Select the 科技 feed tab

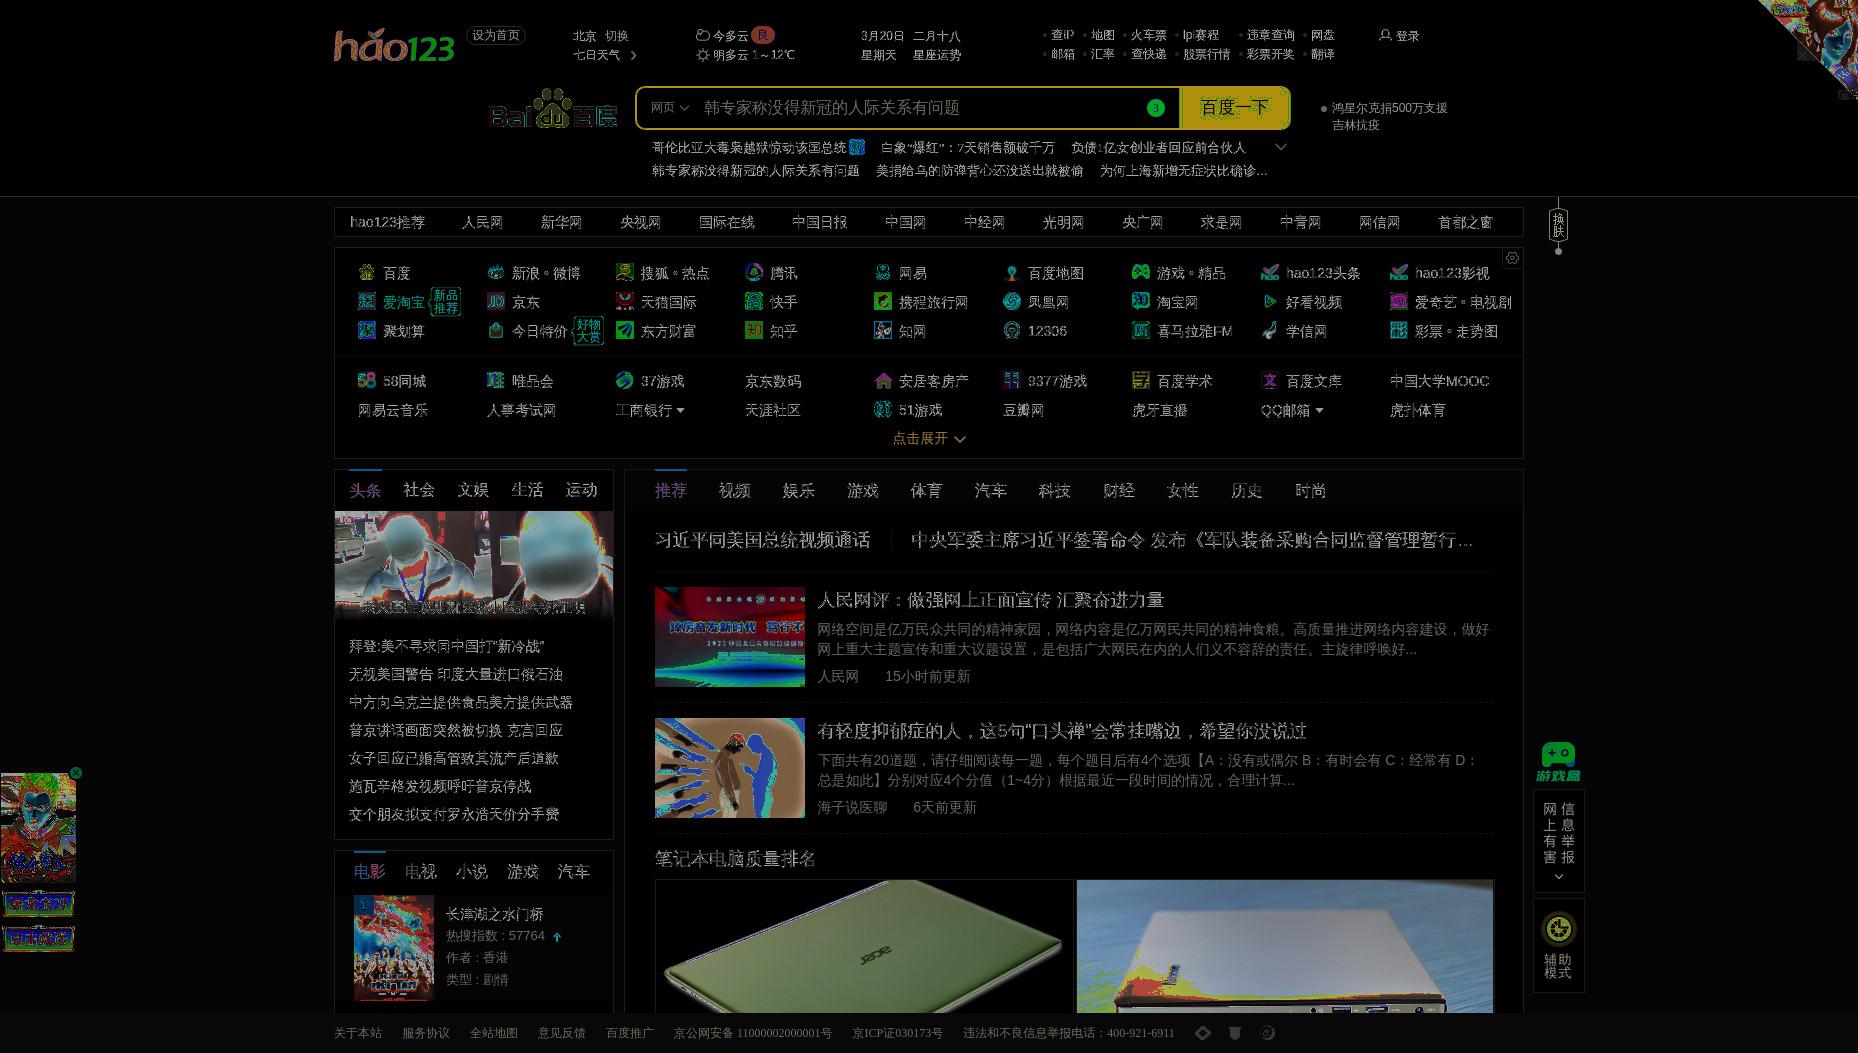1055,490
